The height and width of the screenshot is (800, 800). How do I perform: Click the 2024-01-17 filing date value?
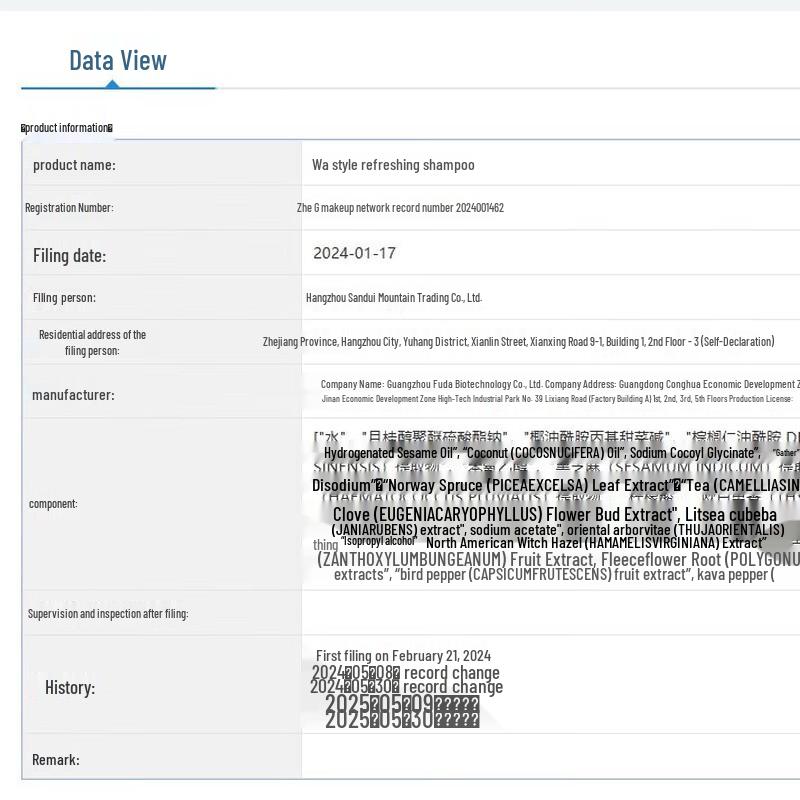click(x=354, y=254)
